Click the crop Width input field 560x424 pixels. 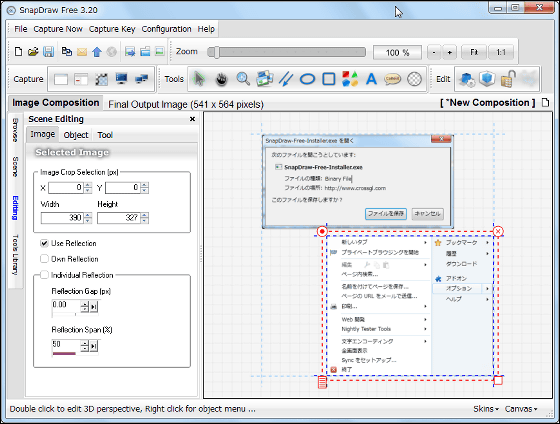pyautogui.click(x=62, y=218)
